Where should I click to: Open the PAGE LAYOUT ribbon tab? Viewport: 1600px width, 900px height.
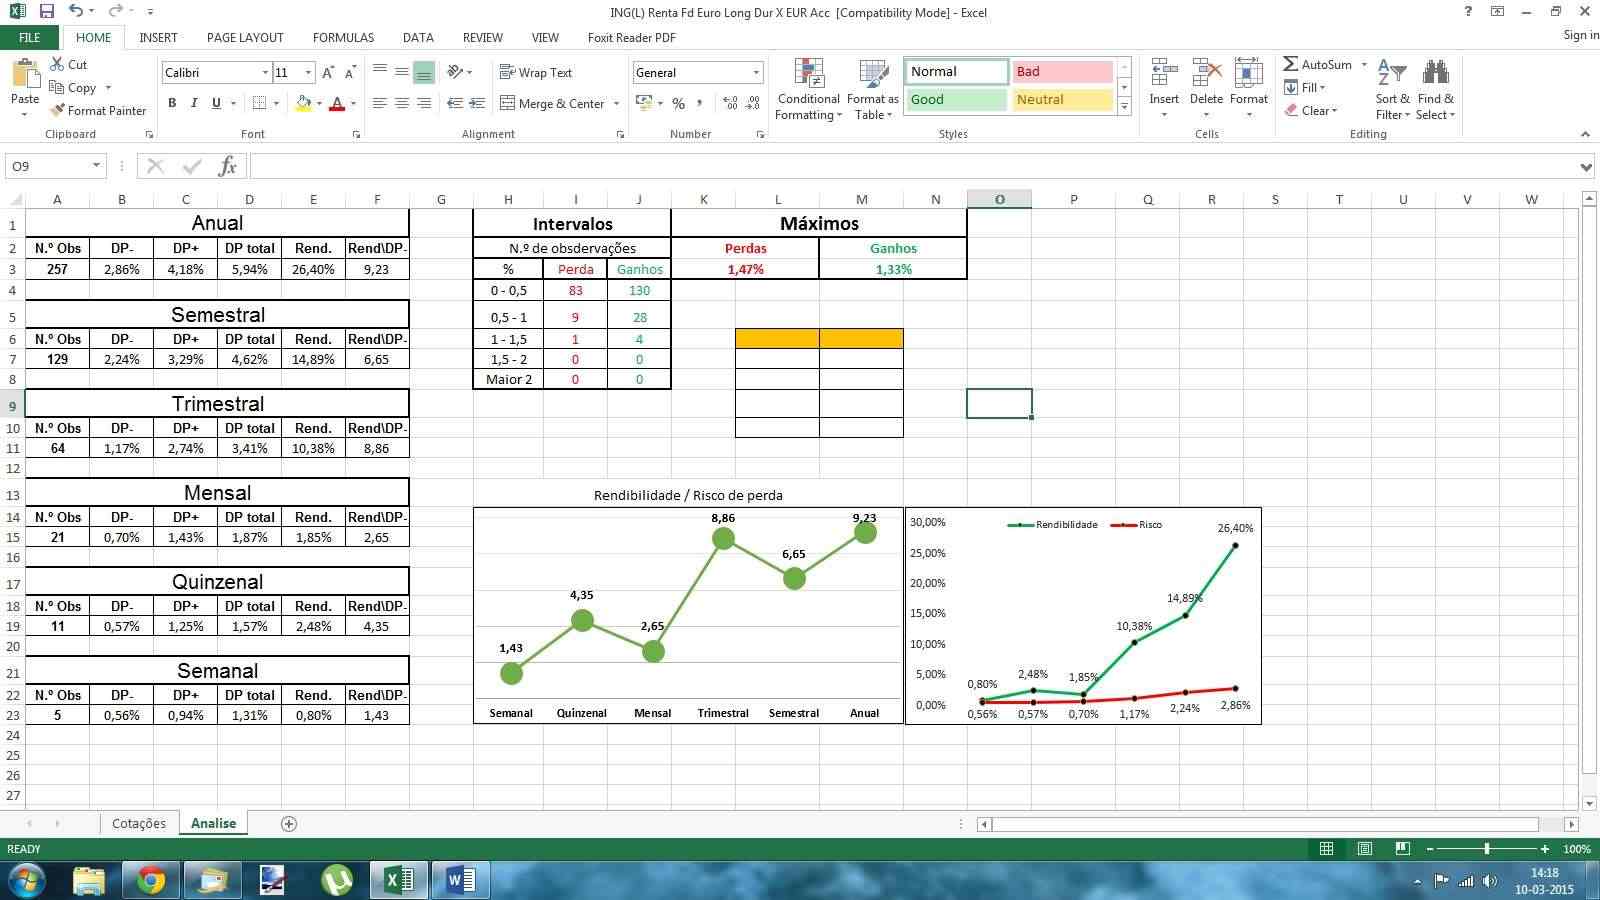point(245,38)
